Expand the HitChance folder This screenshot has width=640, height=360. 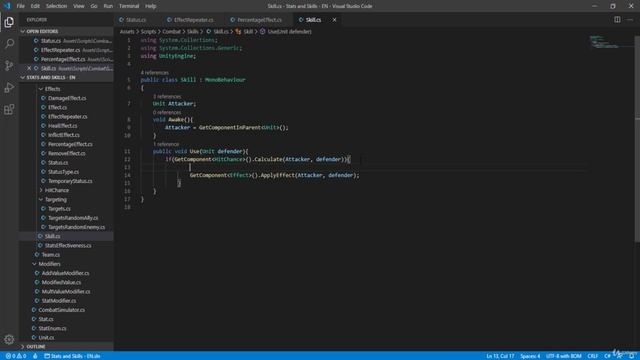pos(56,190)
